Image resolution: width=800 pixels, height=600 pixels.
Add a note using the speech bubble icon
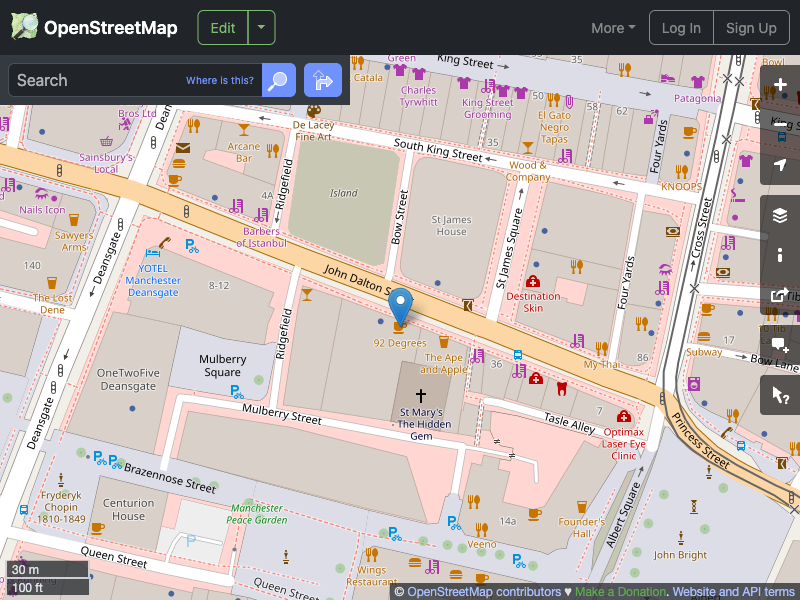point(779,345)
